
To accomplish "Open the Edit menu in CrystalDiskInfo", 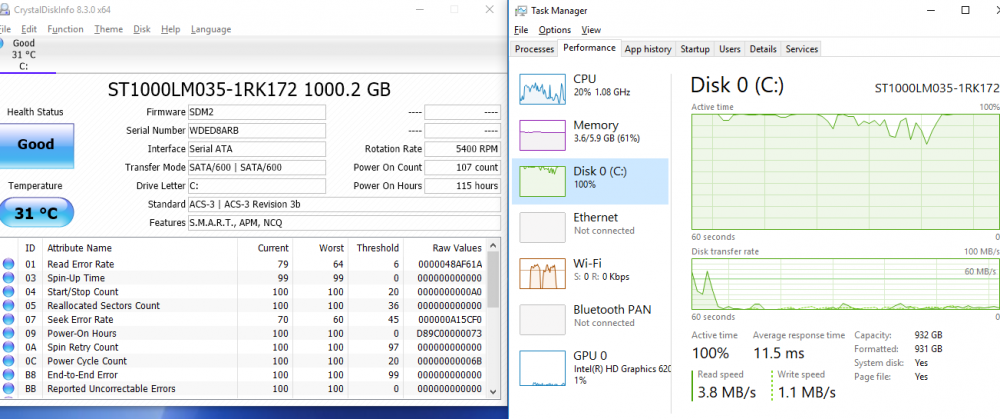I will (x=29, y=29).
